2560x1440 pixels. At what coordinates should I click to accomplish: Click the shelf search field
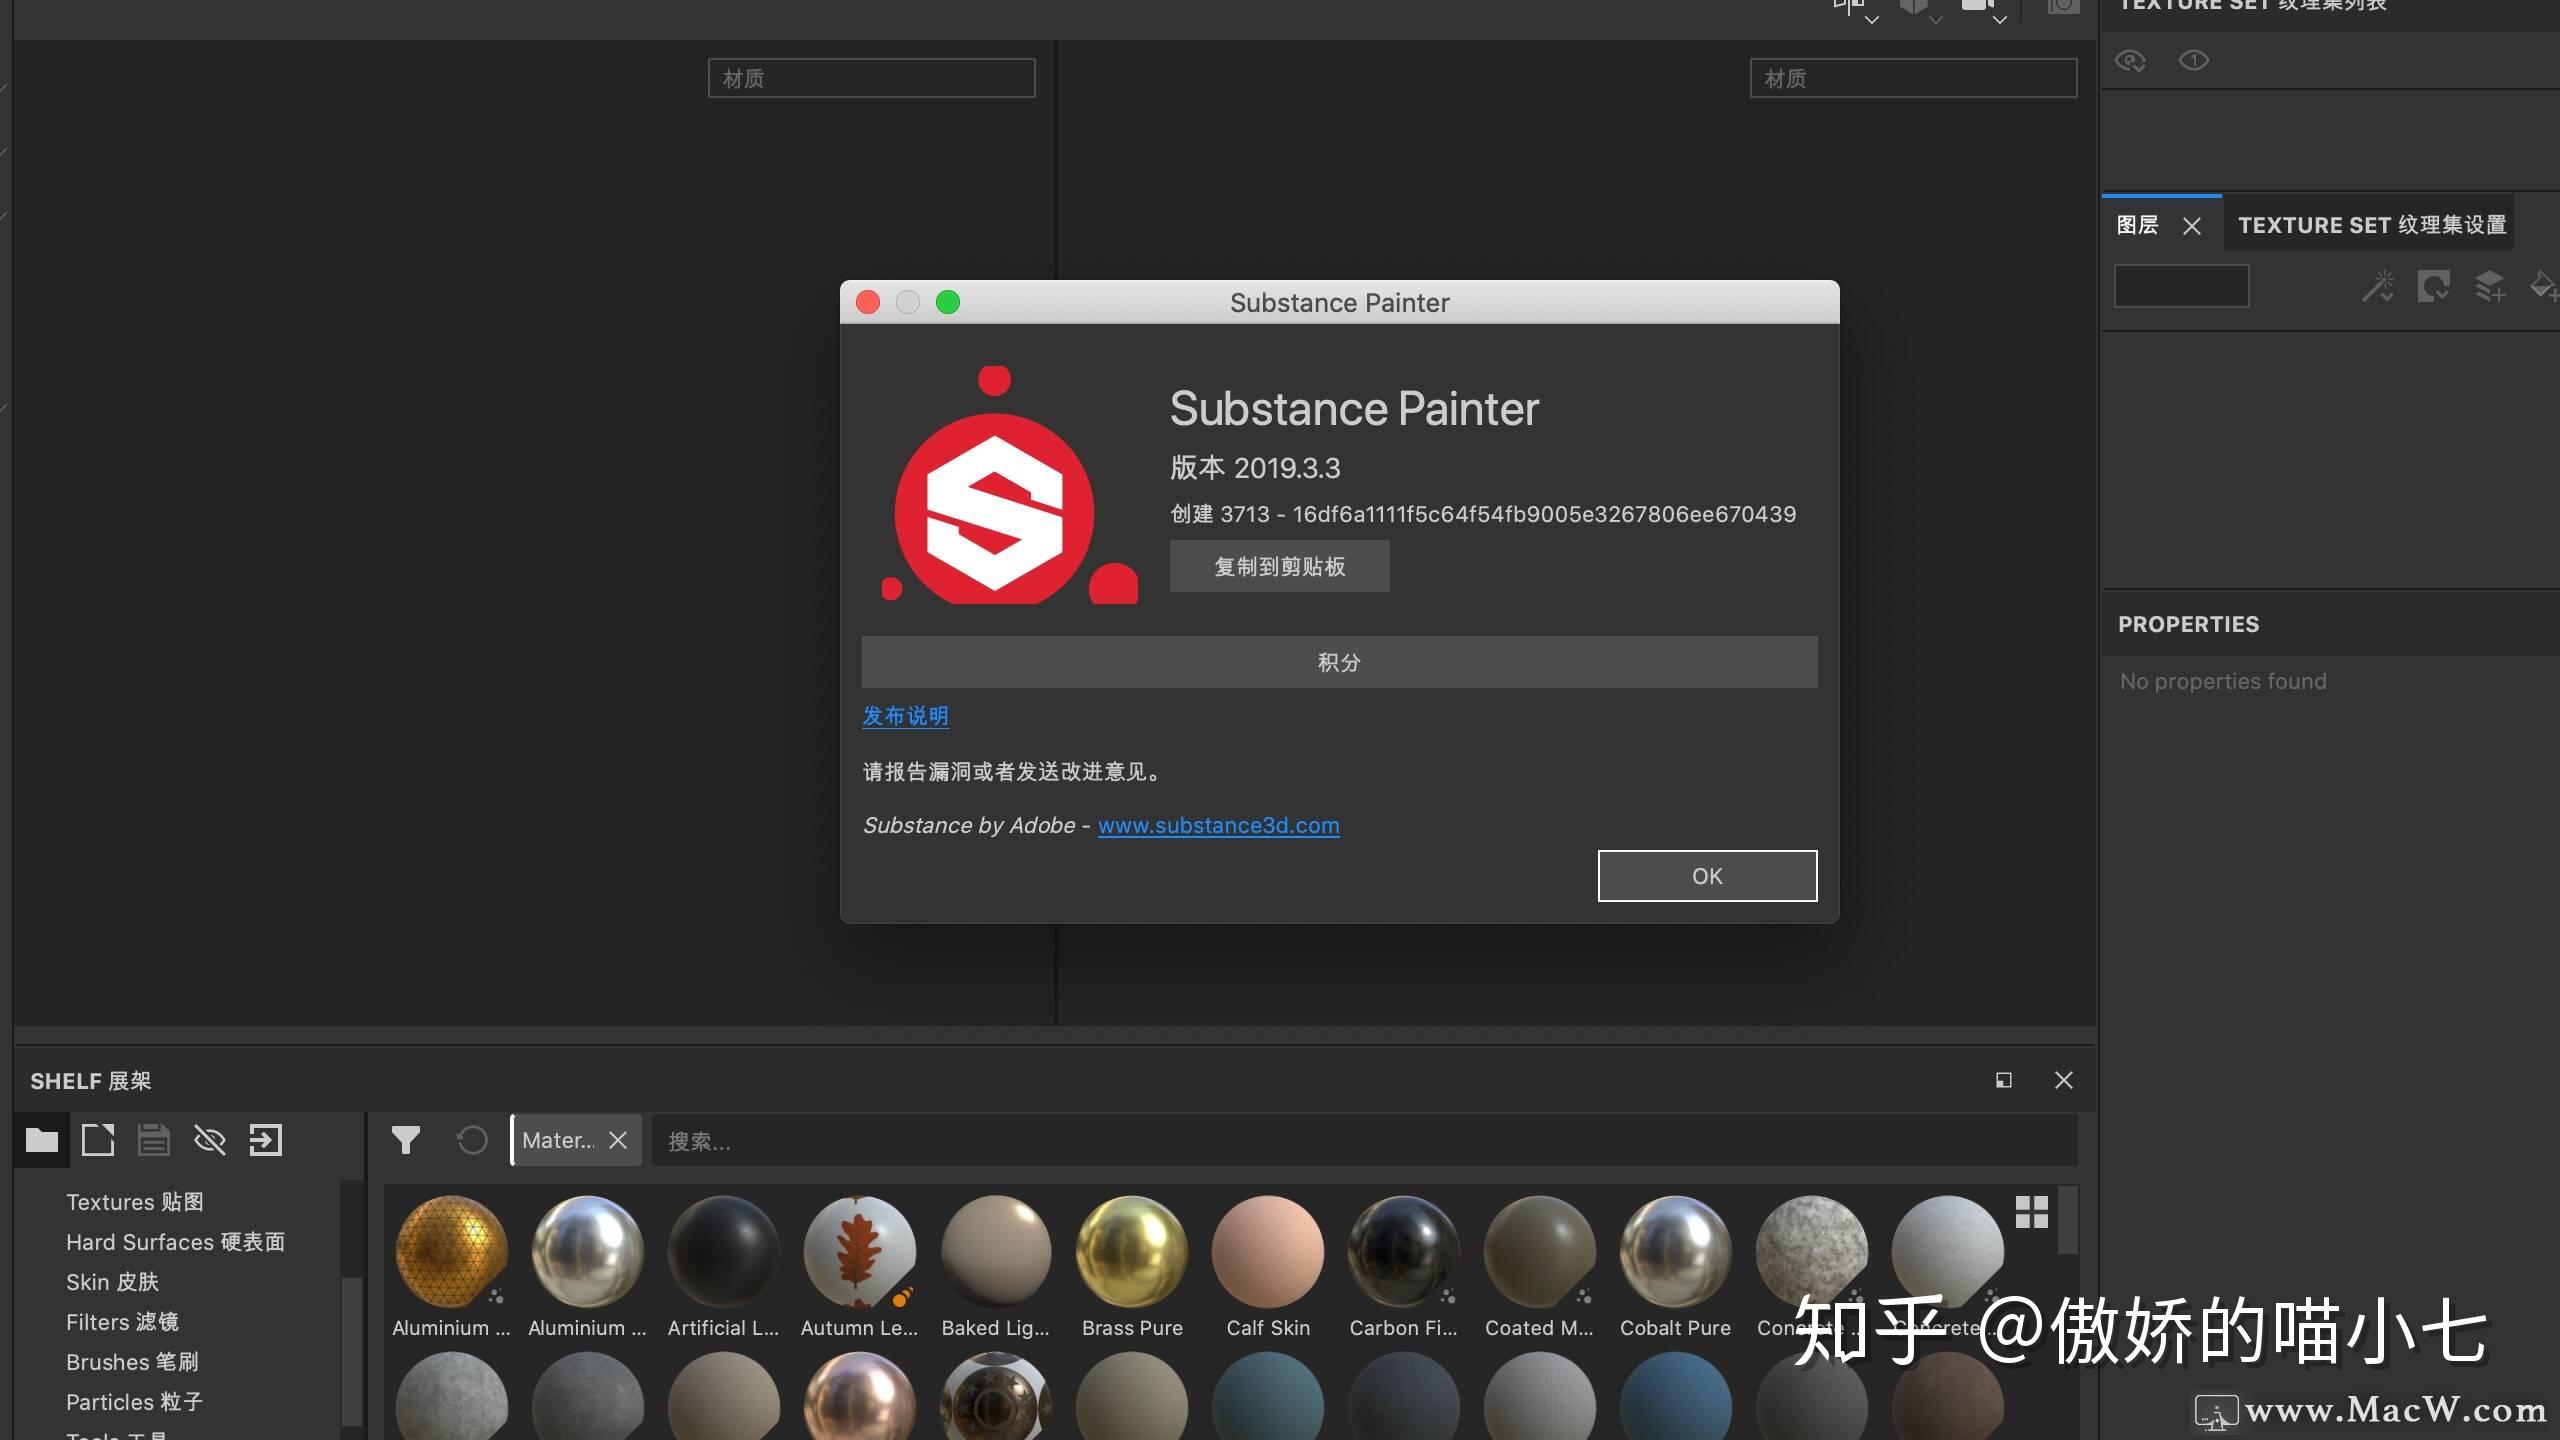pos(1364,1140)
